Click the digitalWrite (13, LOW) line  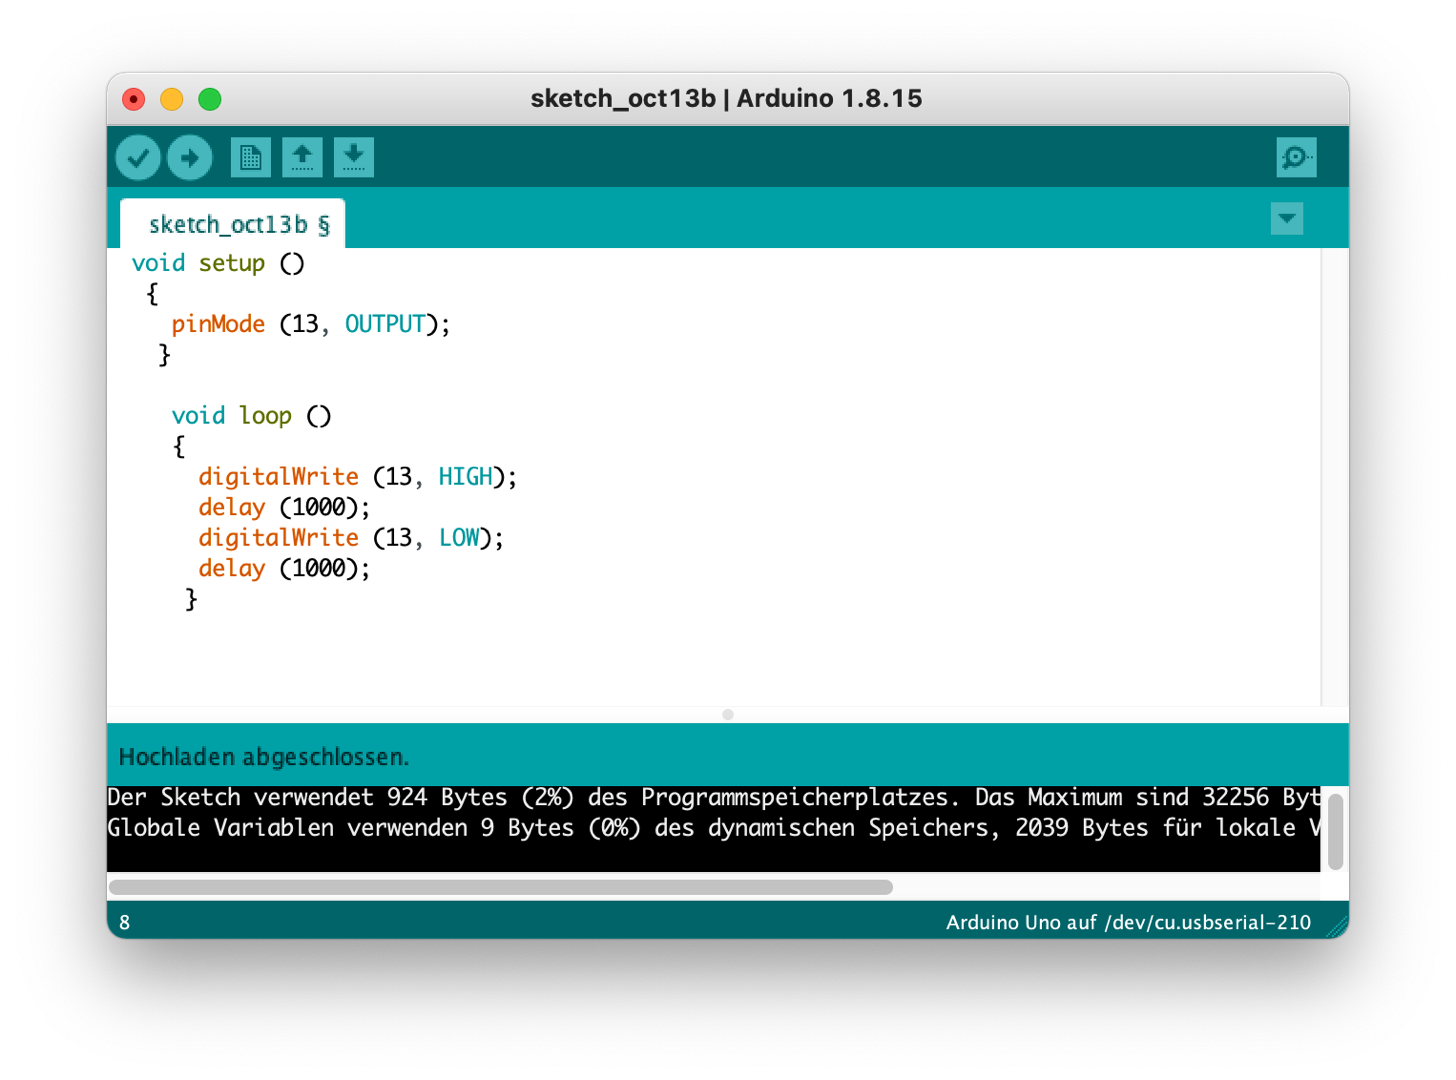[x=351, y=538]
